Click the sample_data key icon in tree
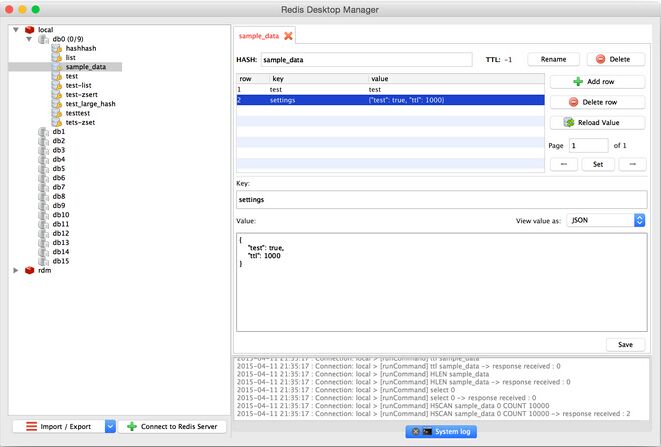661x447 pixels. 56,67
